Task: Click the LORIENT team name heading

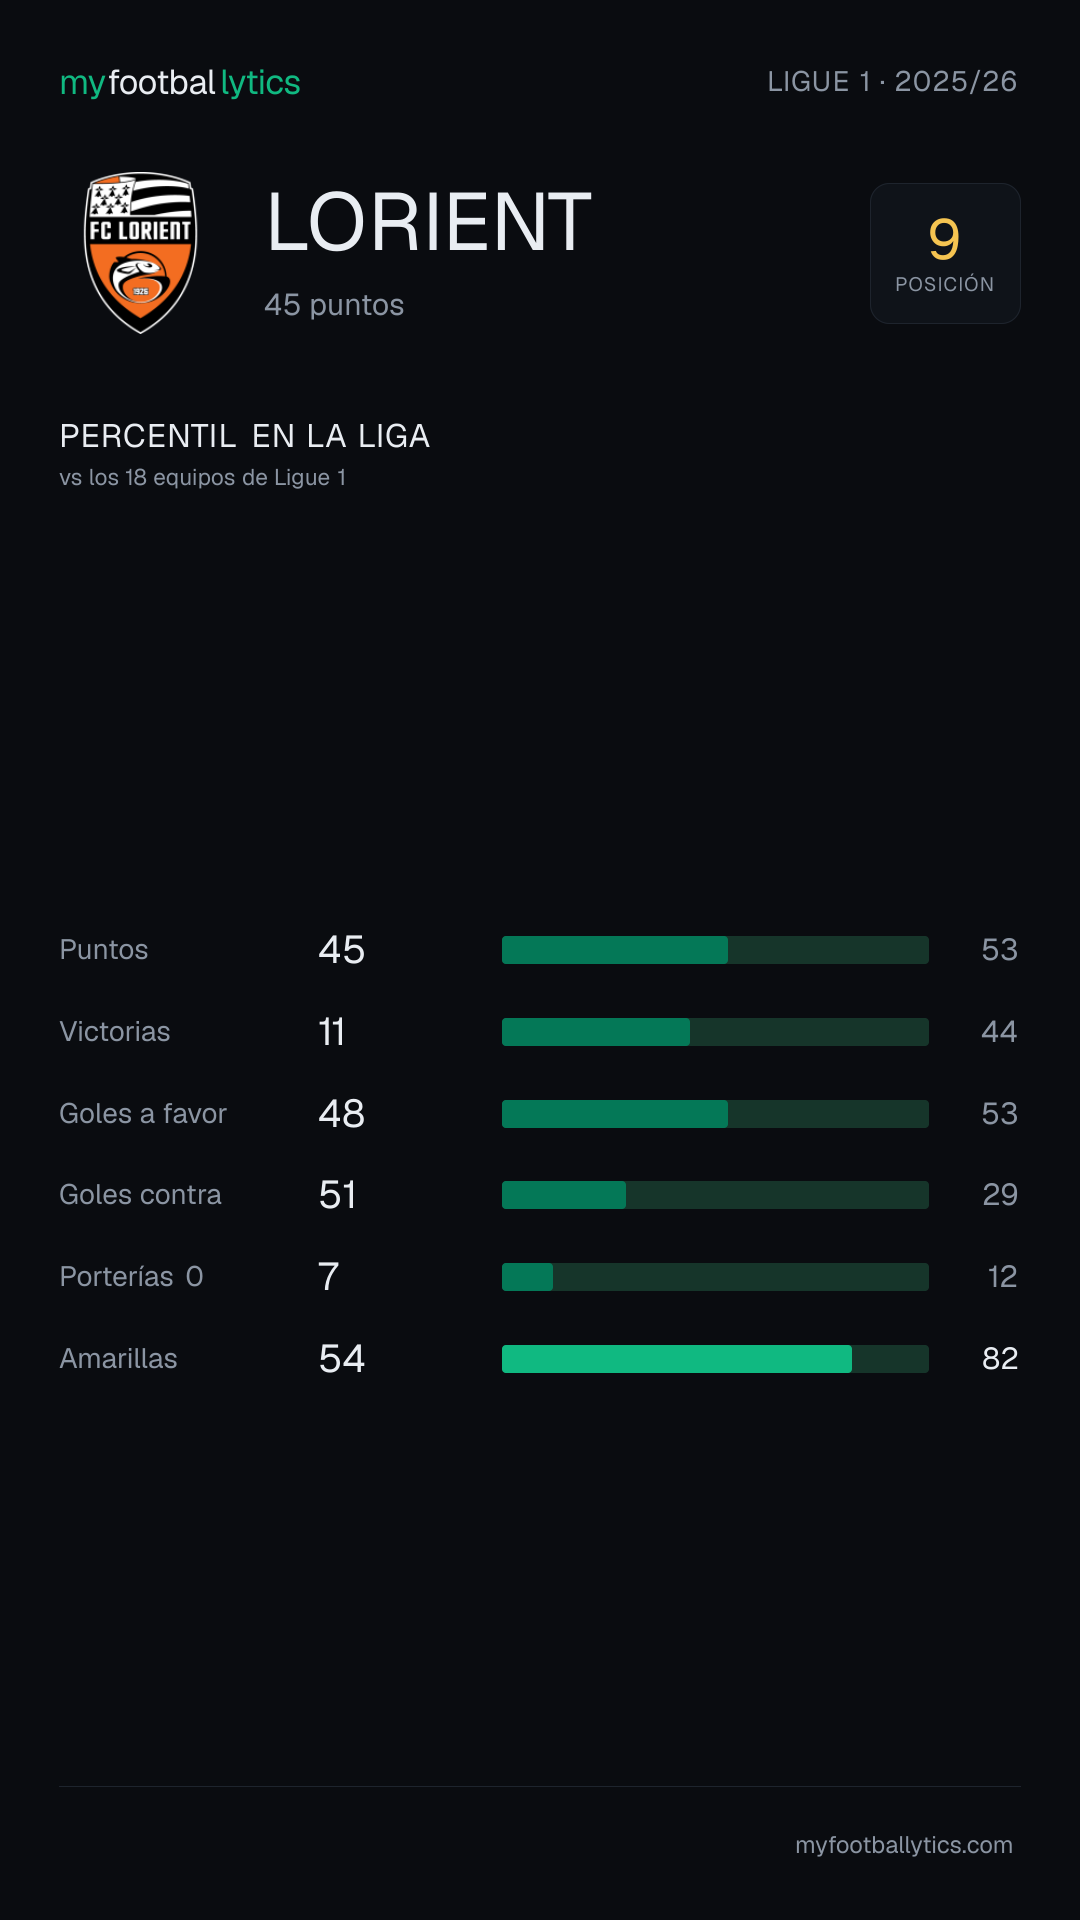Action: [429, 222]
